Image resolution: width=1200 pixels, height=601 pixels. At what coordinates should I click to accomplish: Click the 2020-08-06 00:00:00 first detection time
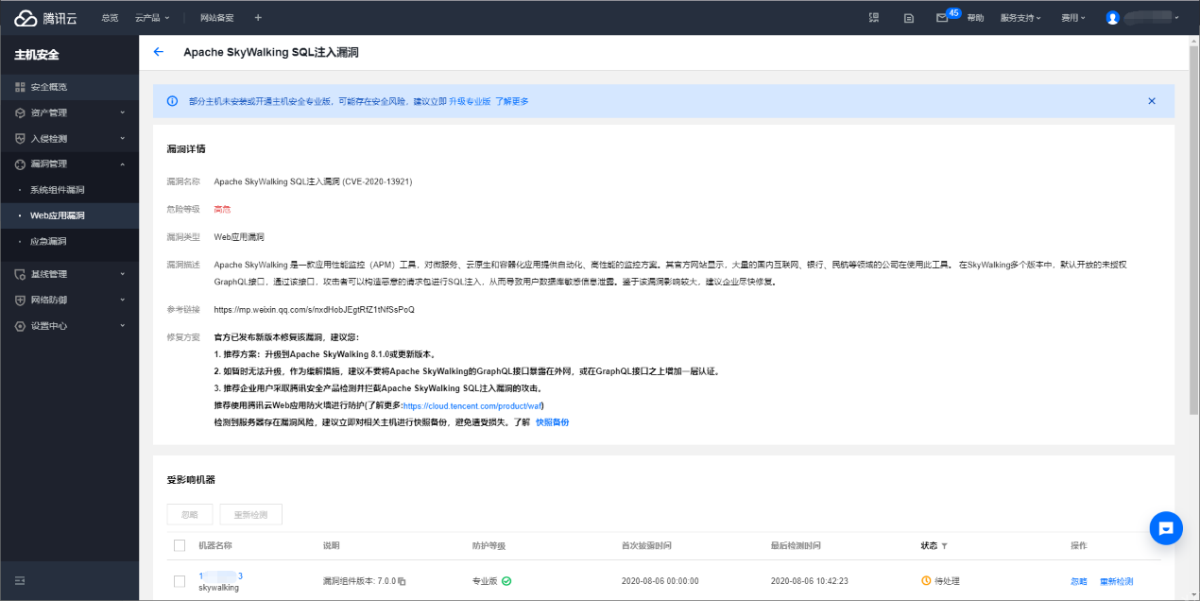pos(660,581)
